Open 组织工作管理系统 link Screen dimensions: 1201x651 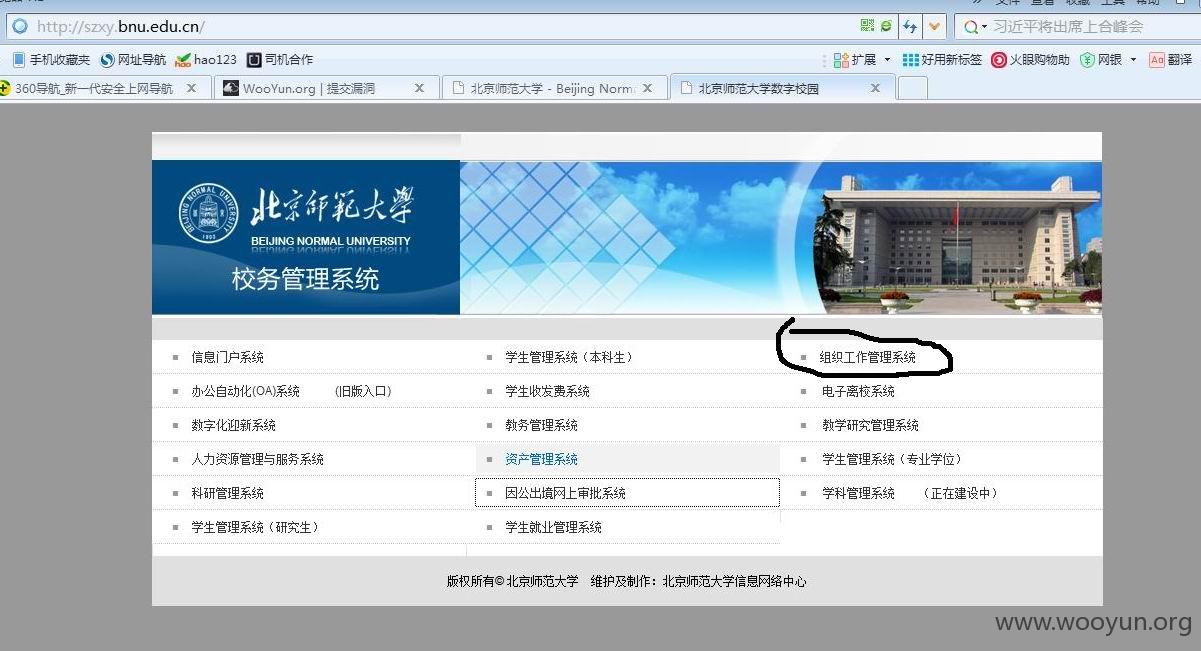pos(867,357)
